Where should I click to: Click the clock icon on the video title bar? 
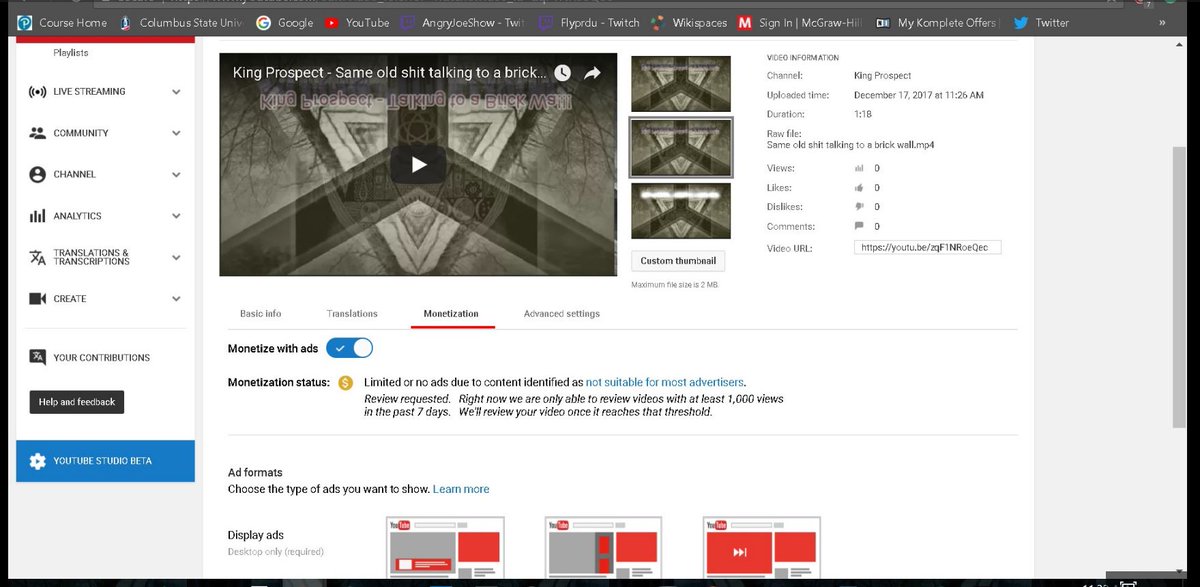pyautogui.click(x=561, y=72)
